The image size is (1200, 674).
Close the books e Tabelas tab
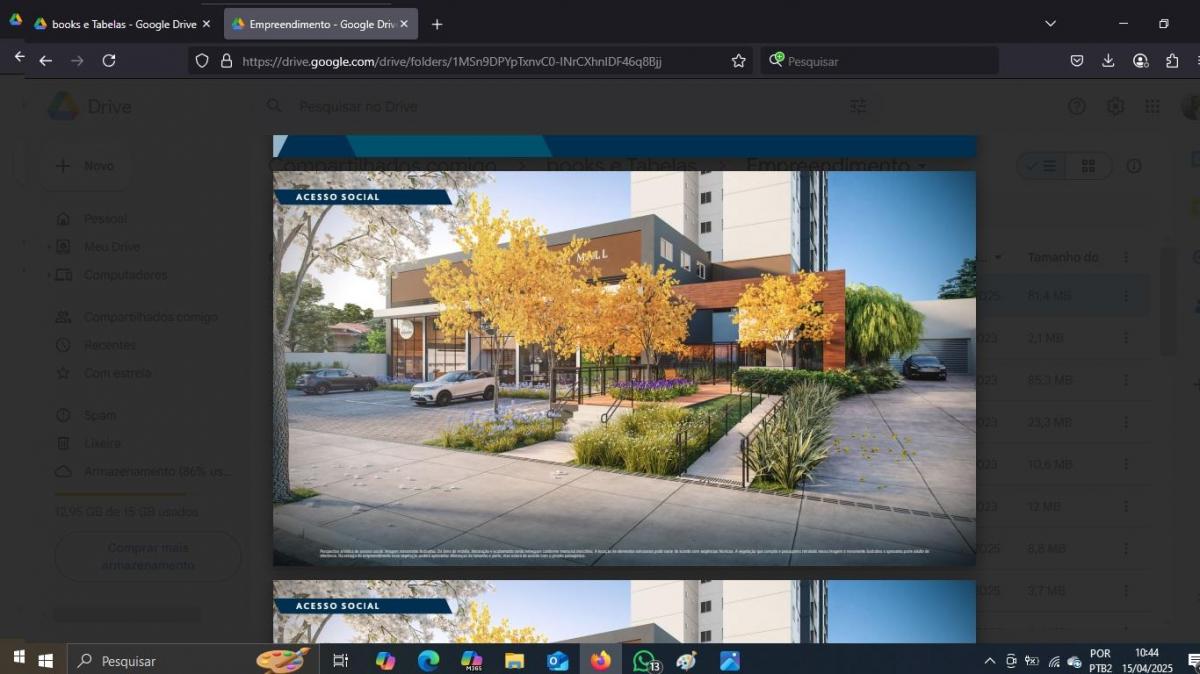tap(206, 24)
